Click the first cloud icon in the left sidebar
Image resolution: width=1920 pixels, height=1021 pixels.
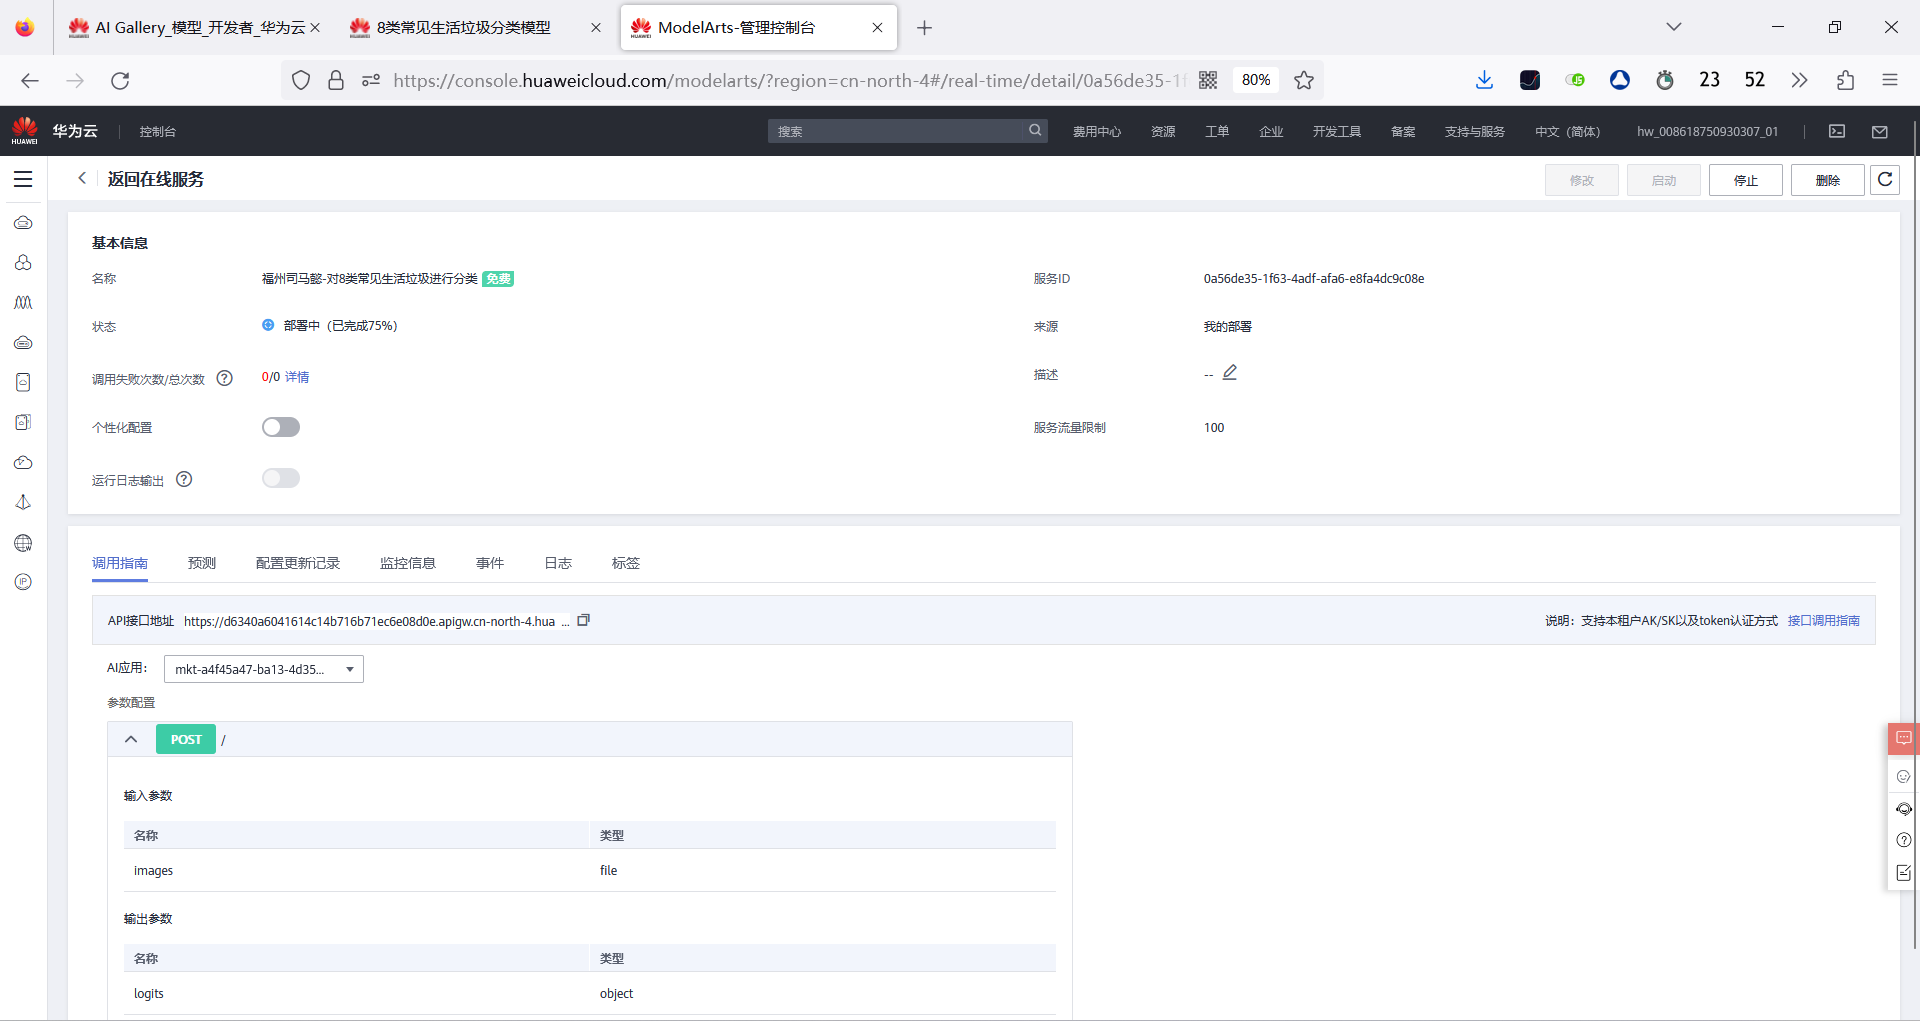click(x=23, y=223)
